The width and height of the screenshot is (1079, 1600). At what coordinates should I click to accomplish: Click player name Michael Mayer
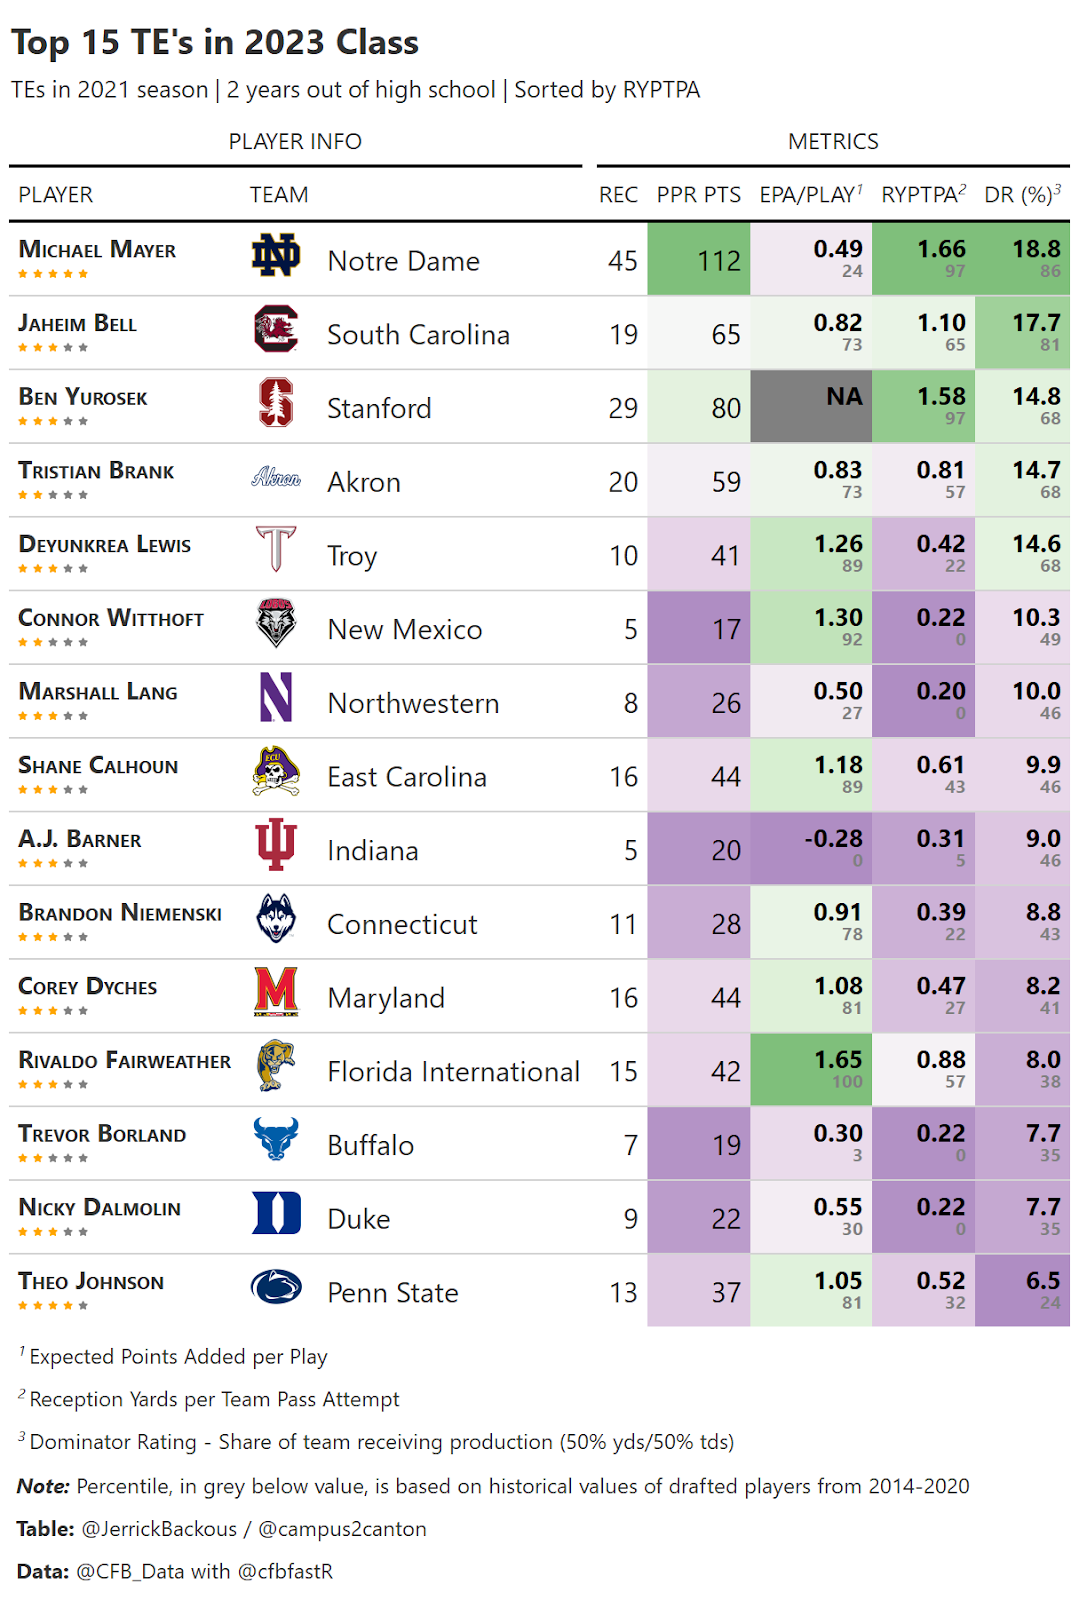click(x=97, y=250)
